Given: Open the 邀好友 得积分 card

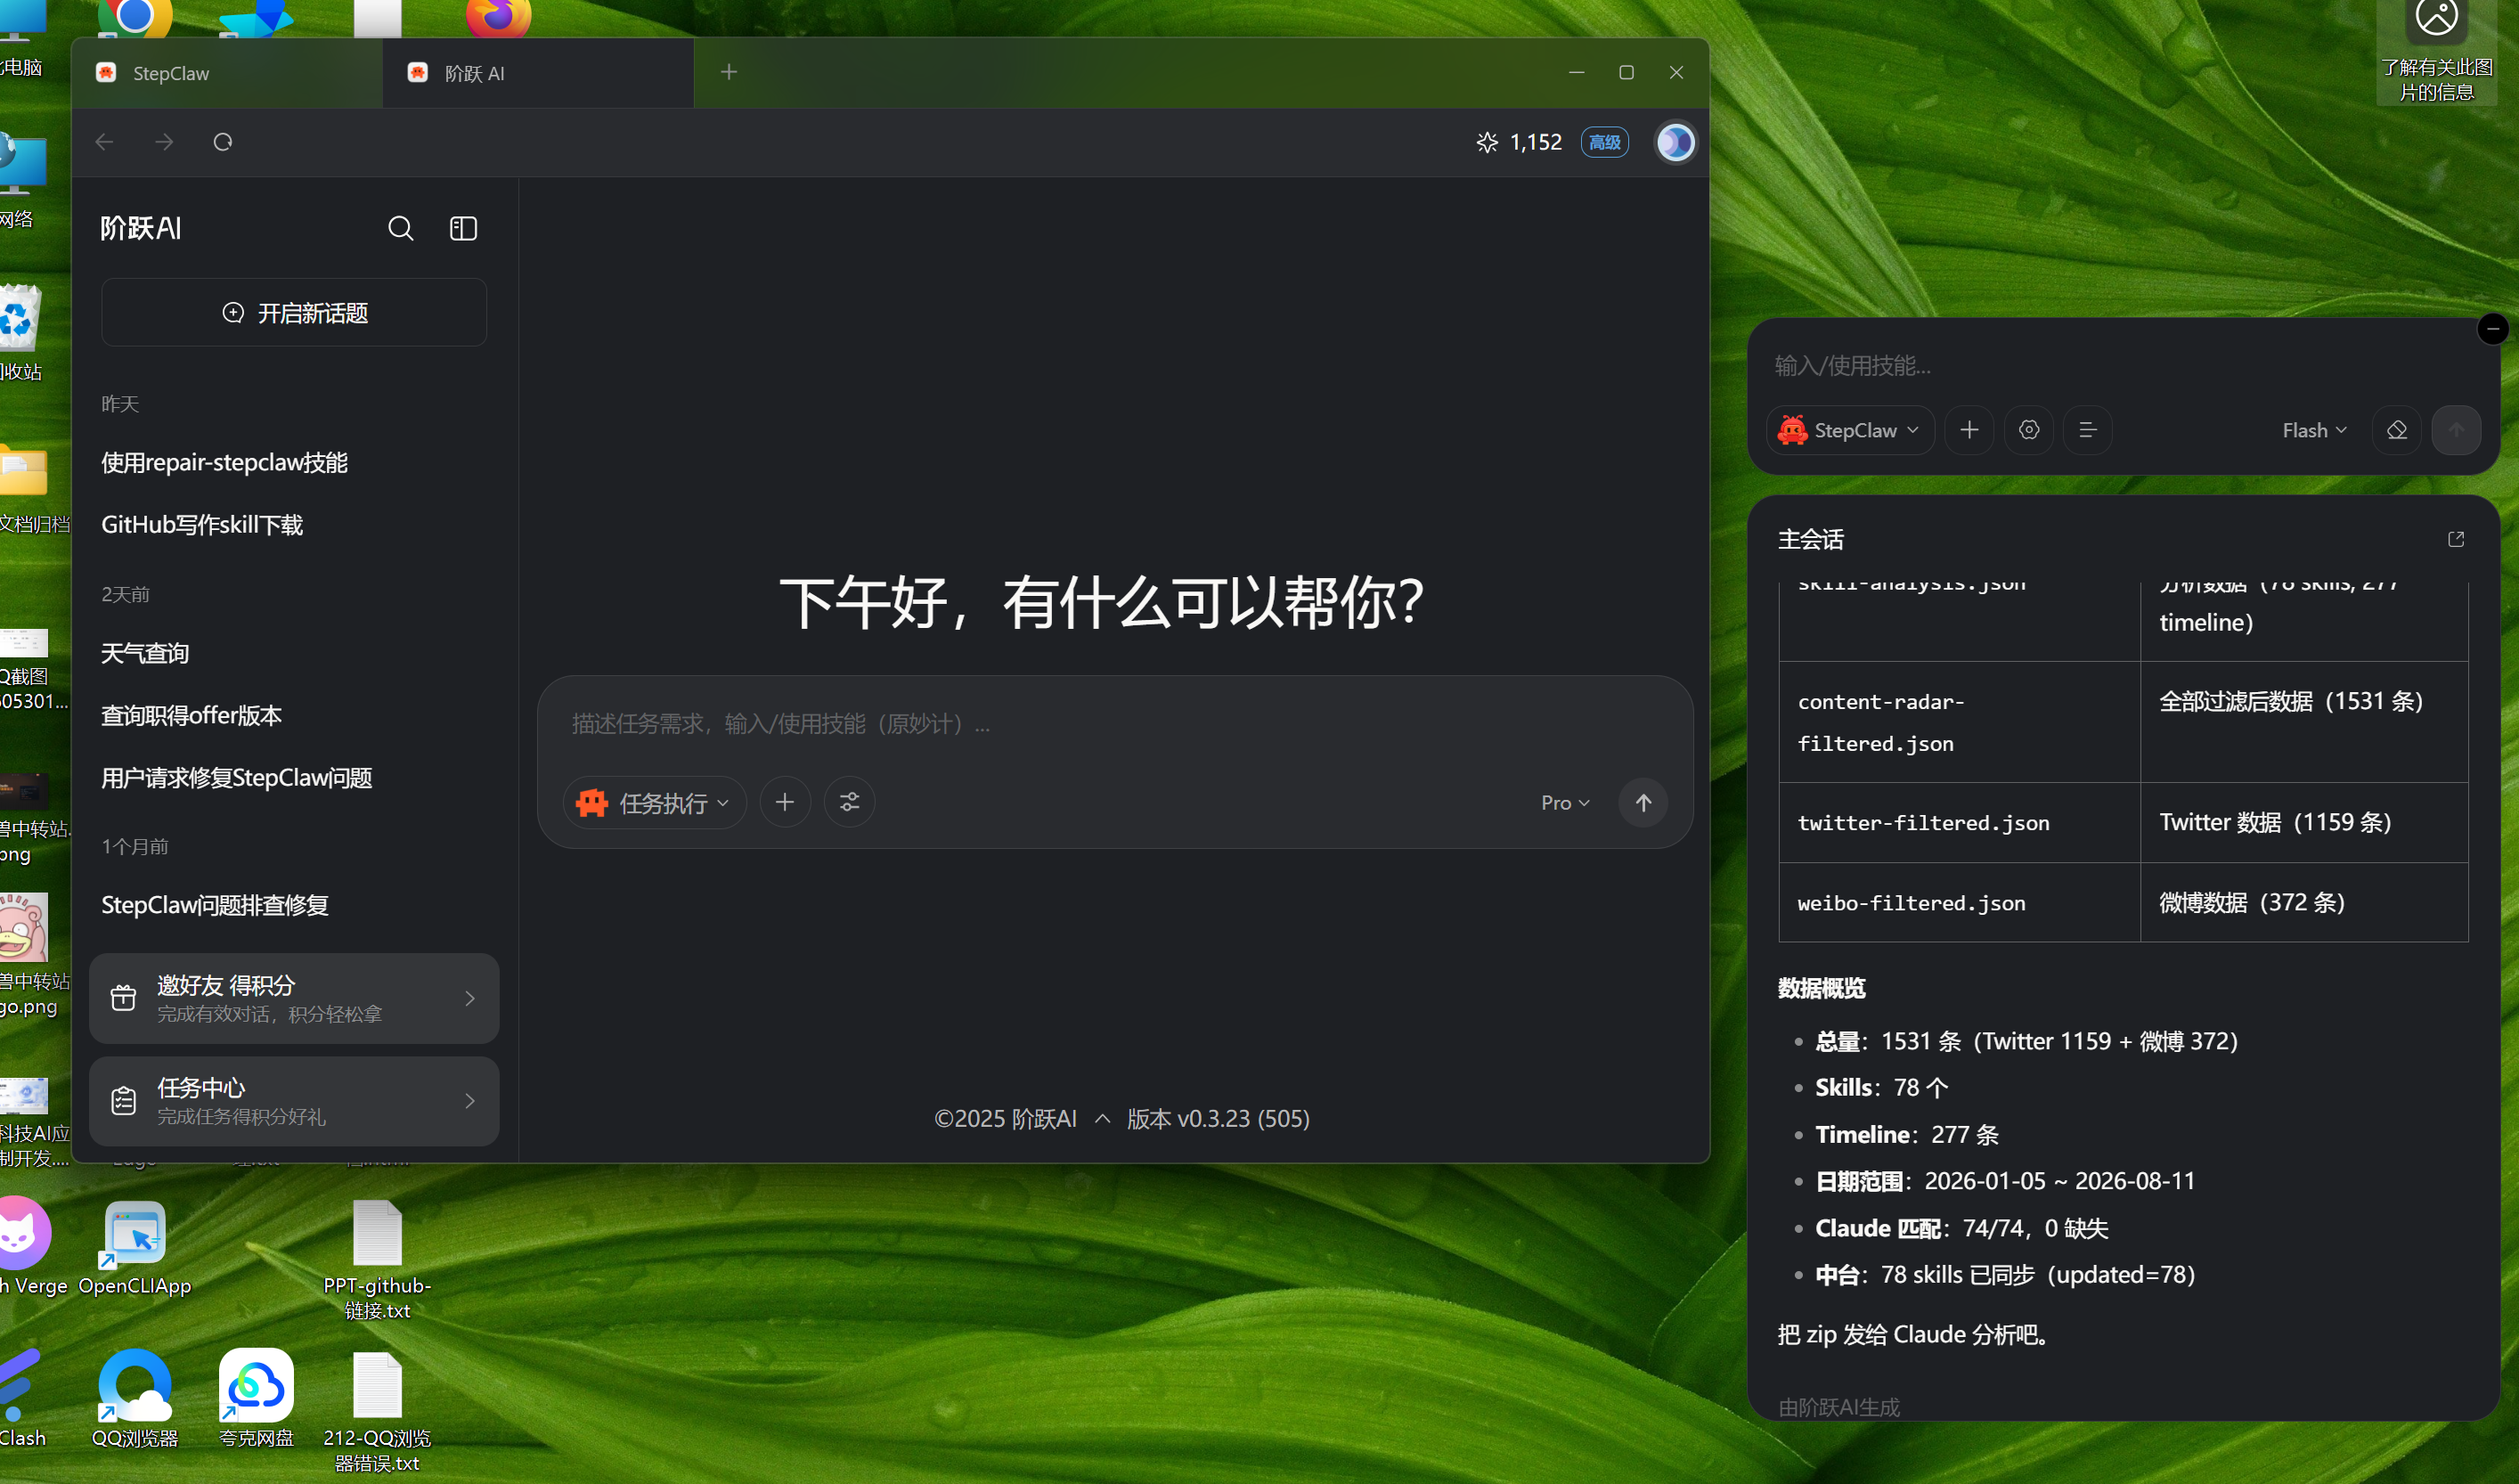Looking at the screenshot, I should 294,998.
